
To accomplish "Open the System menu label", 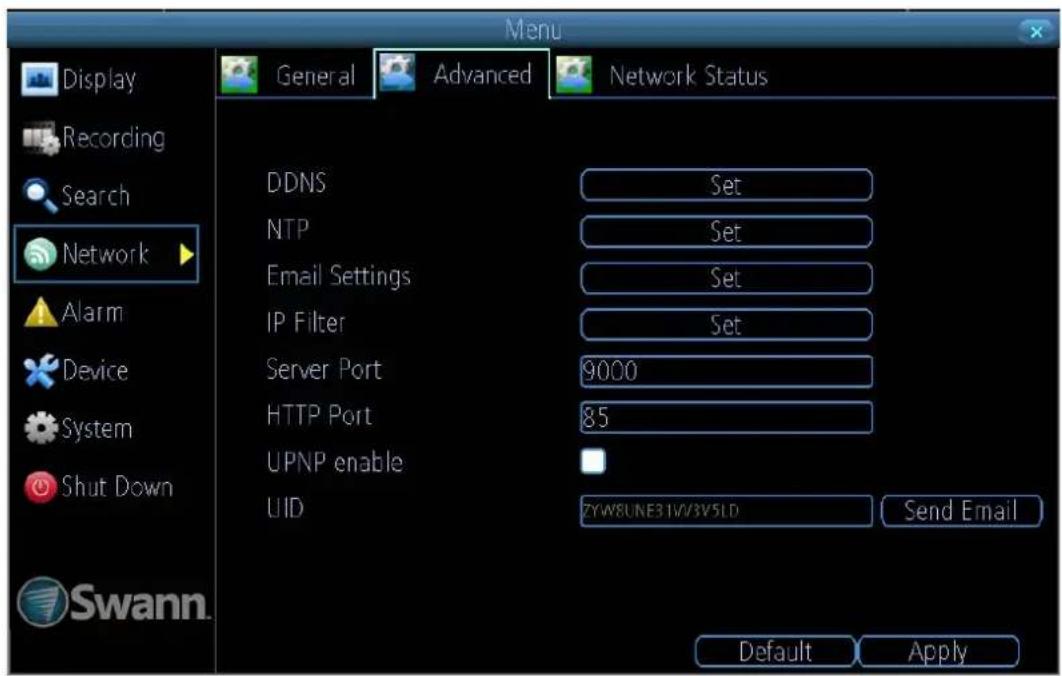I will pos(97,429).
